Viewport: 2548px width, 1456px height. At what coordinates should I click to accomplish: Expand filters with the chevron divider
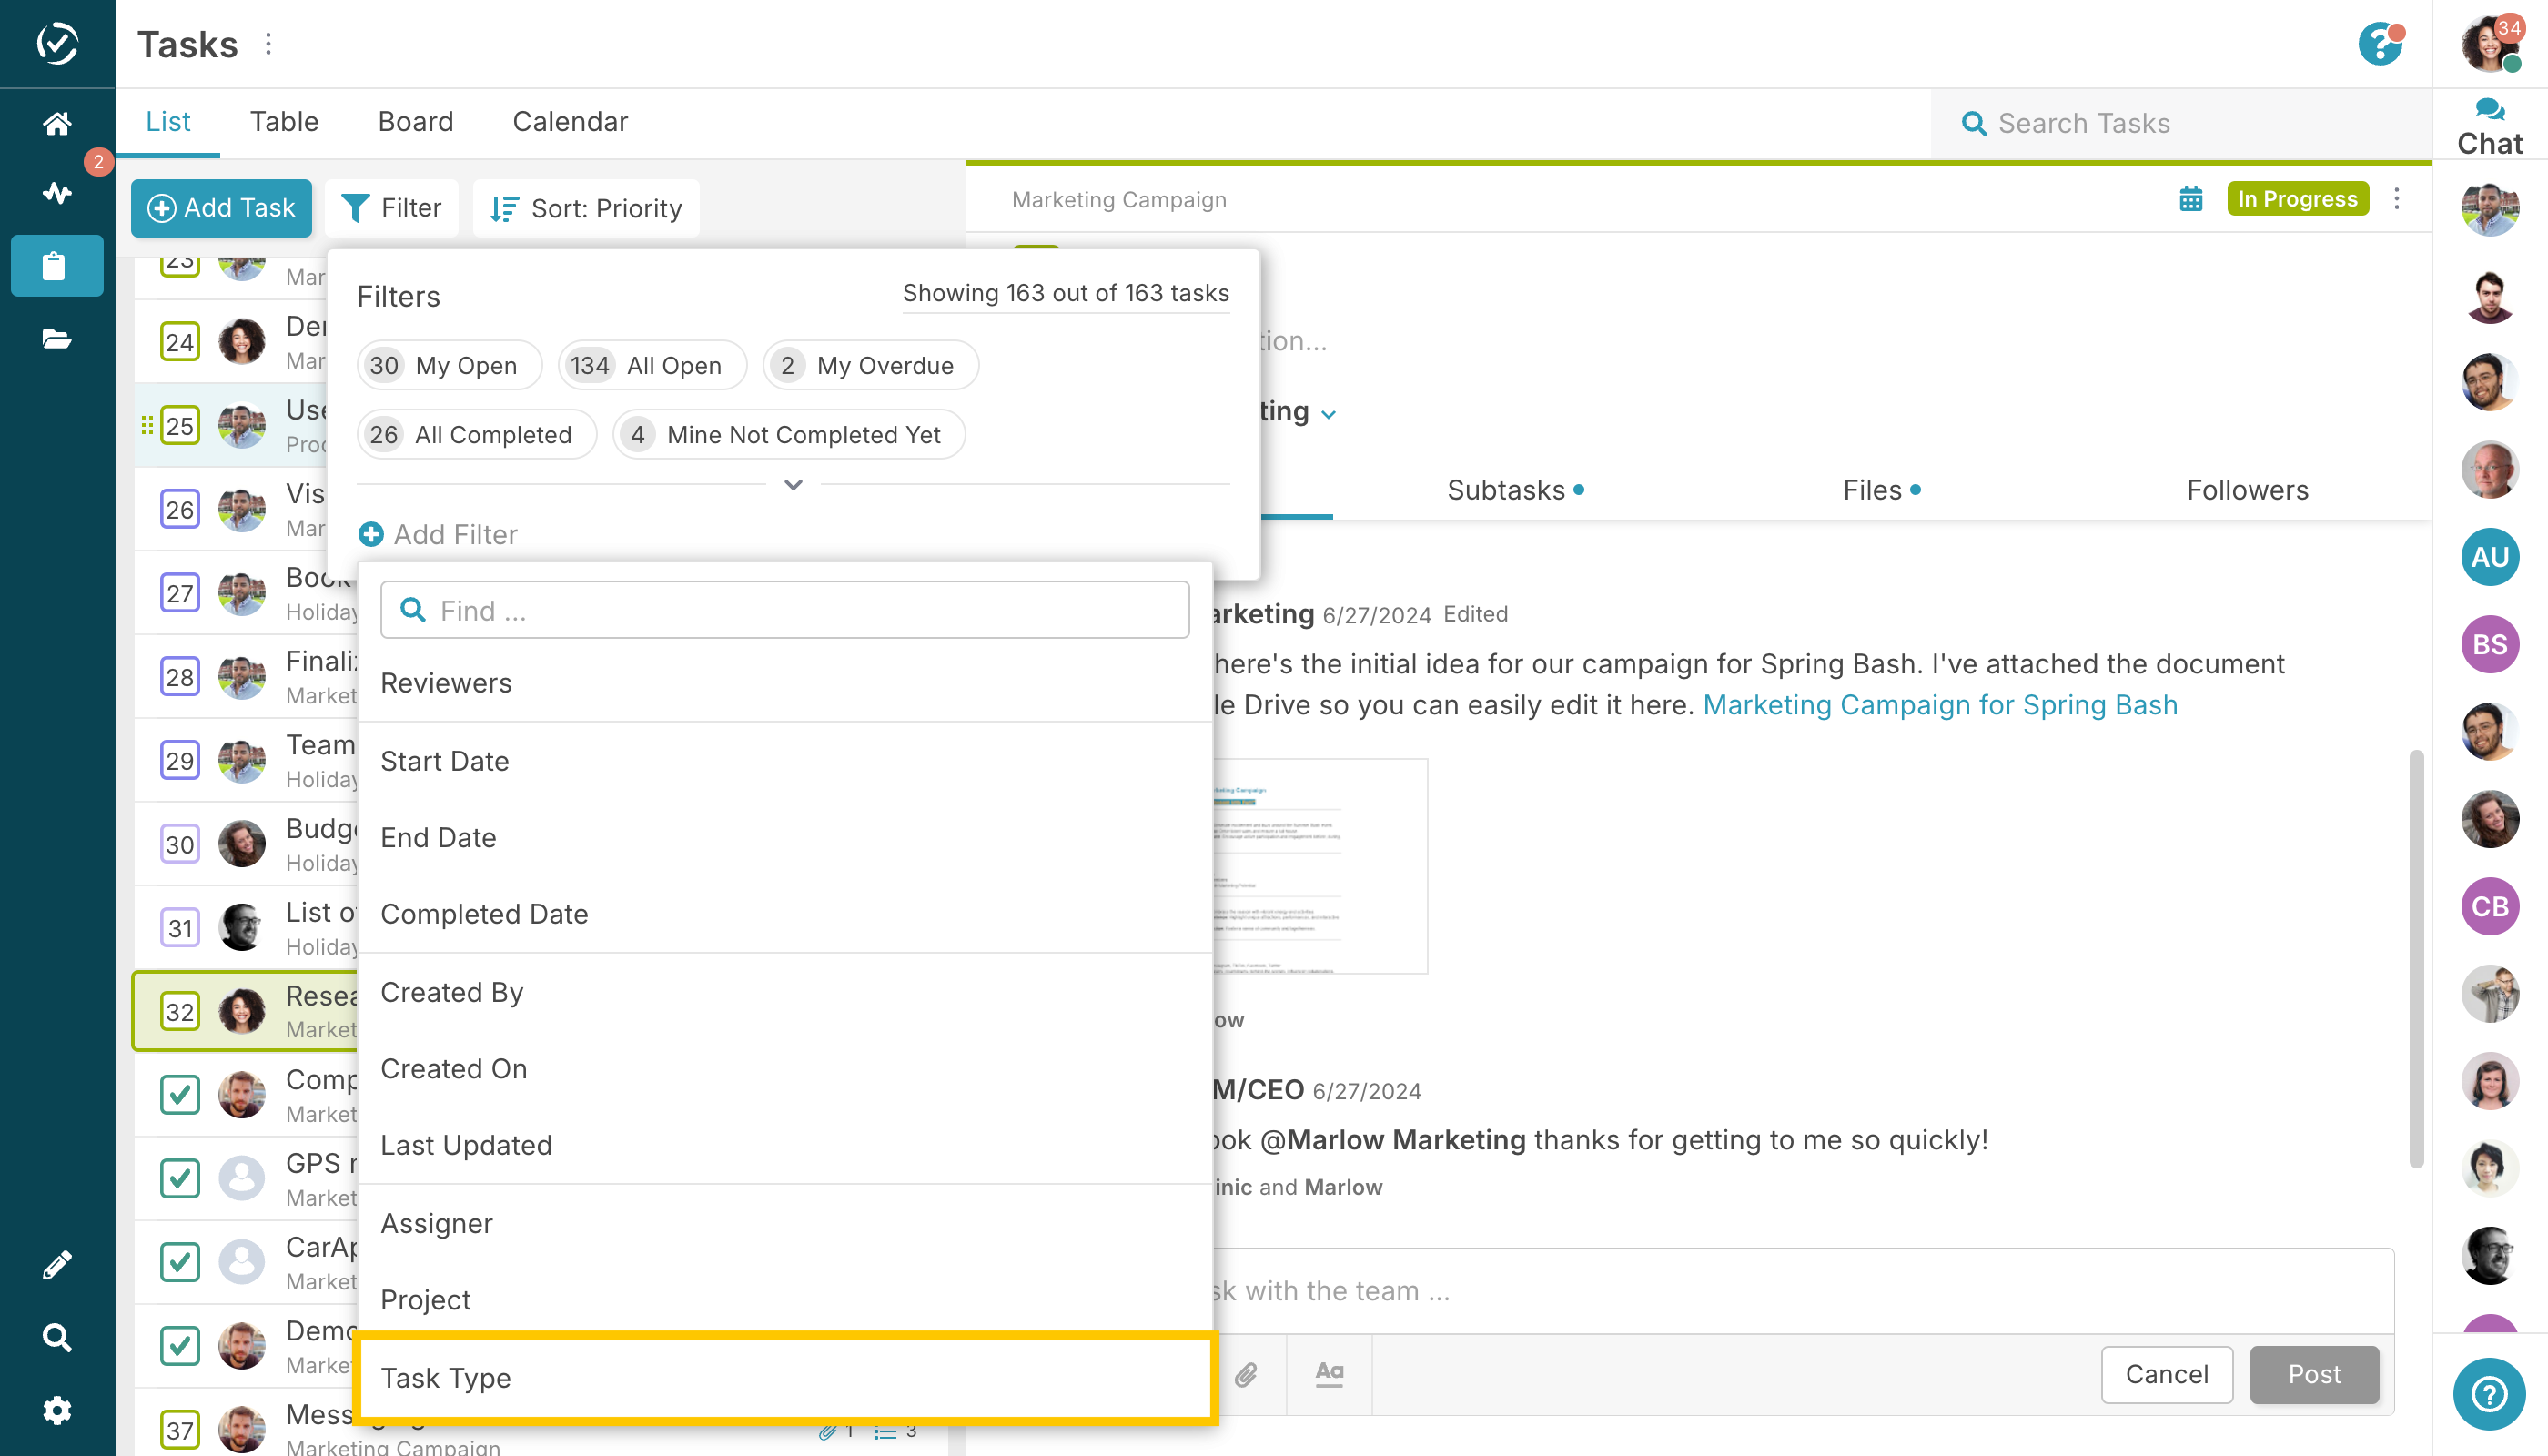(x=793, y=485)
